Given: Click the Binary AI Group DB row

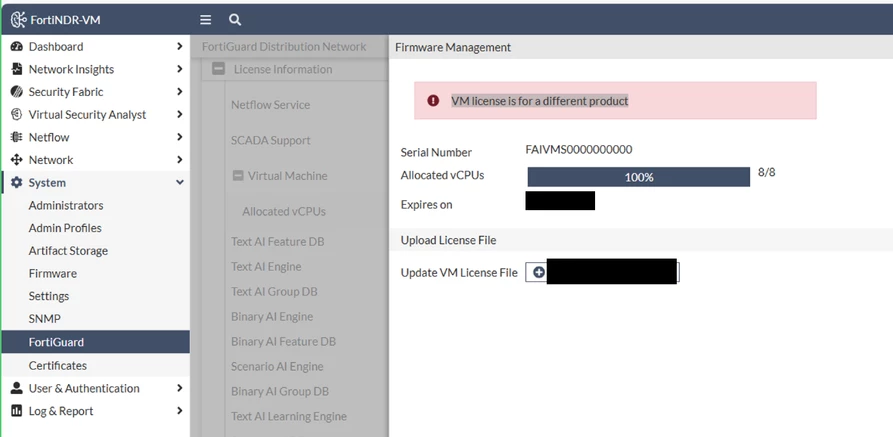Looking at the screenshot, I should point(280,391).
